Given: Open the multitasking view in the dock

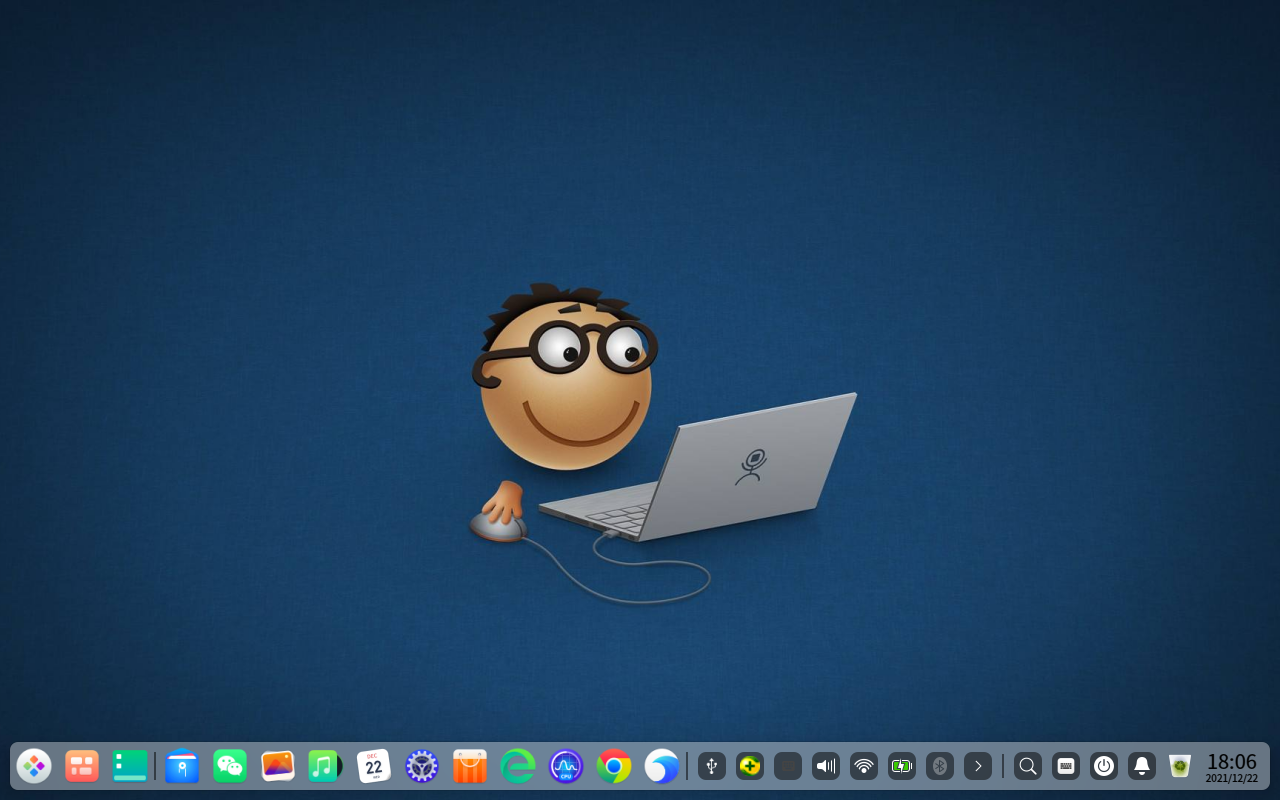Looking at the screenshot, I should tap(82, 766).
